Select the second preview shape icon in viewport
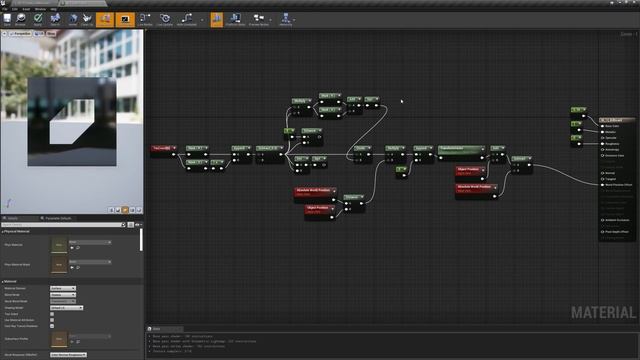The image size is (640, 360). 118,210
